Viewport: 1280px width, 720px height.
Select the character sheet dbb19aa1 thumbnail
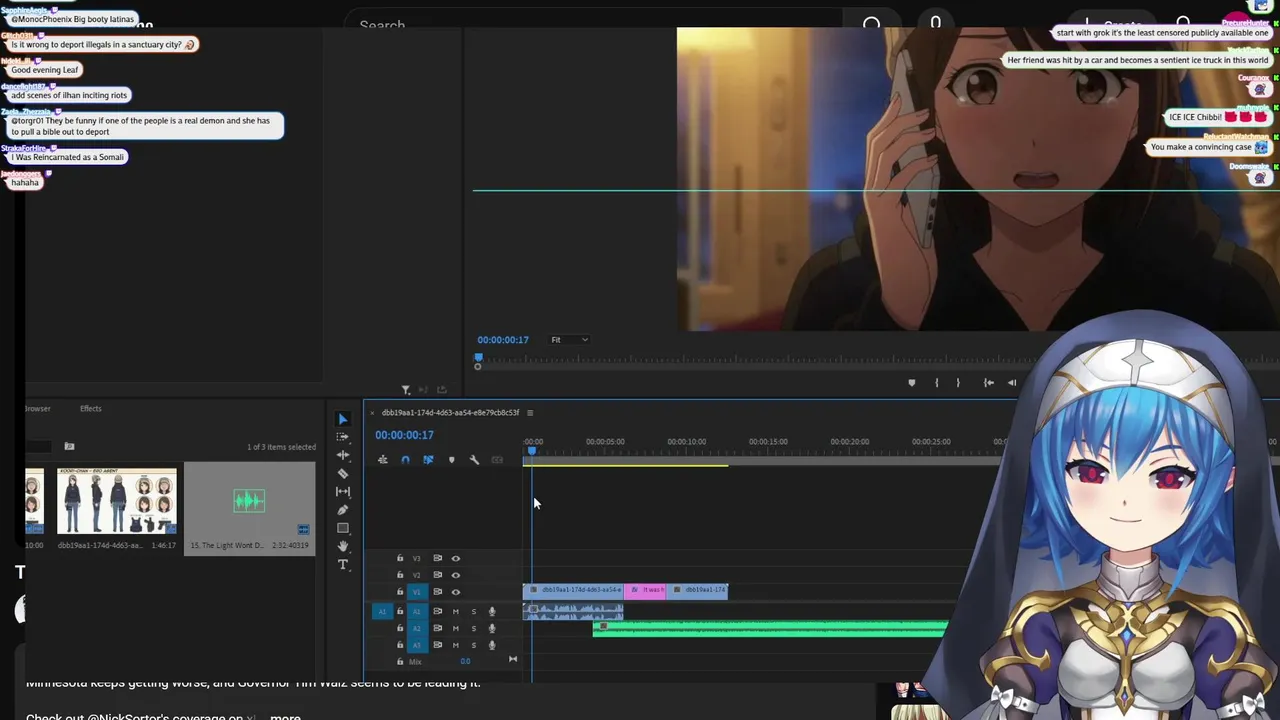point(117,501)
